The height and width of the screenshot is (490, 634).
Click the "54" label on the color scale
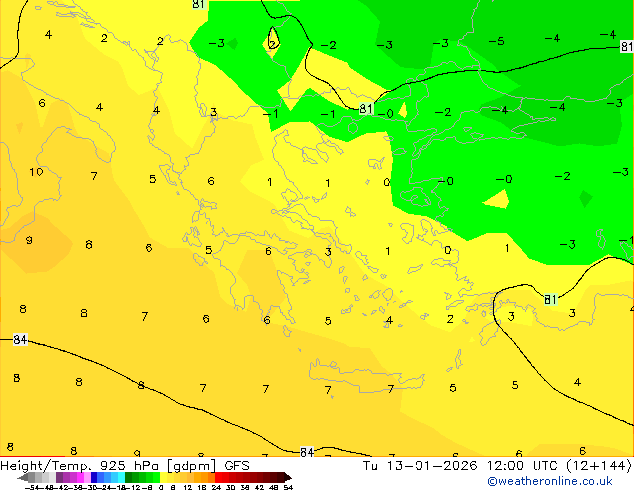[x=288, y=487]
